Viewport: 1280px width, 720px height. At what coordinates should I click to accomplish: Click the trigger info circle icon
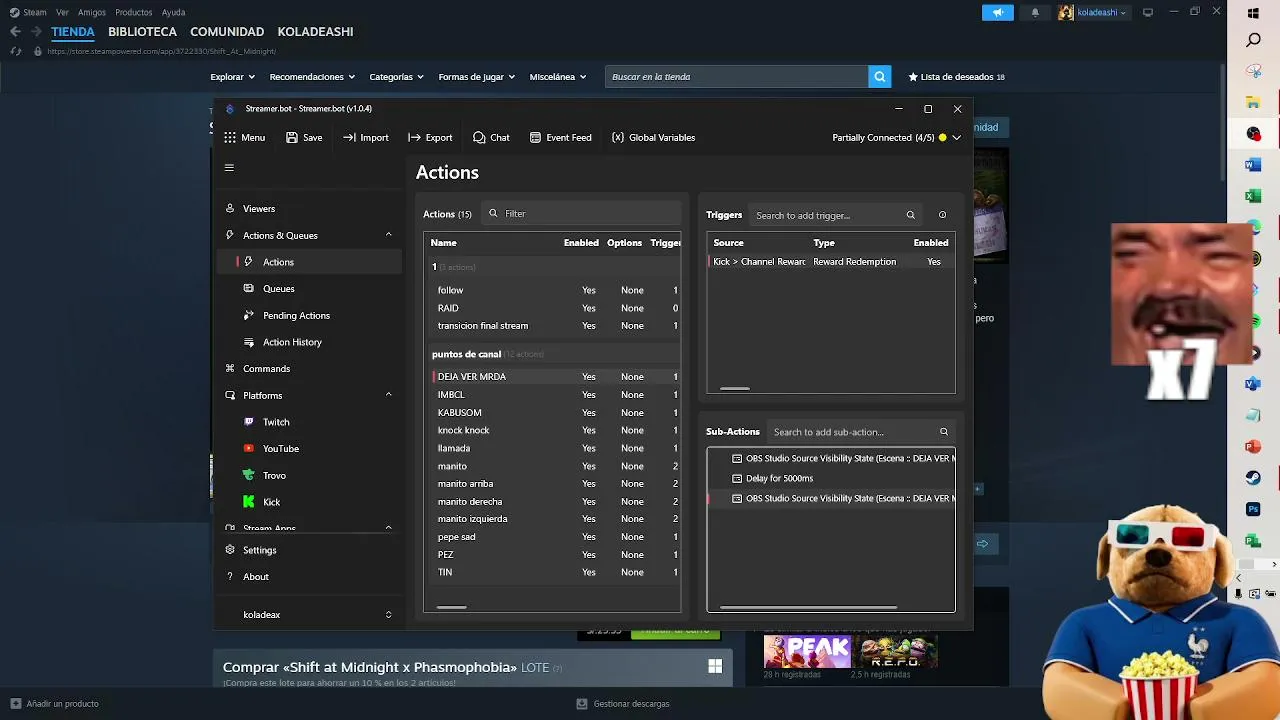942,215
